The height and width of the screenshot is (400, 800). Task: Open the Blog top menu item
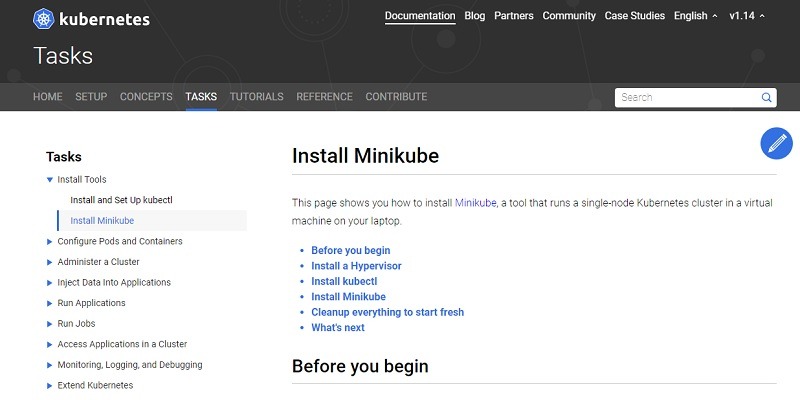tap(474, 16)
